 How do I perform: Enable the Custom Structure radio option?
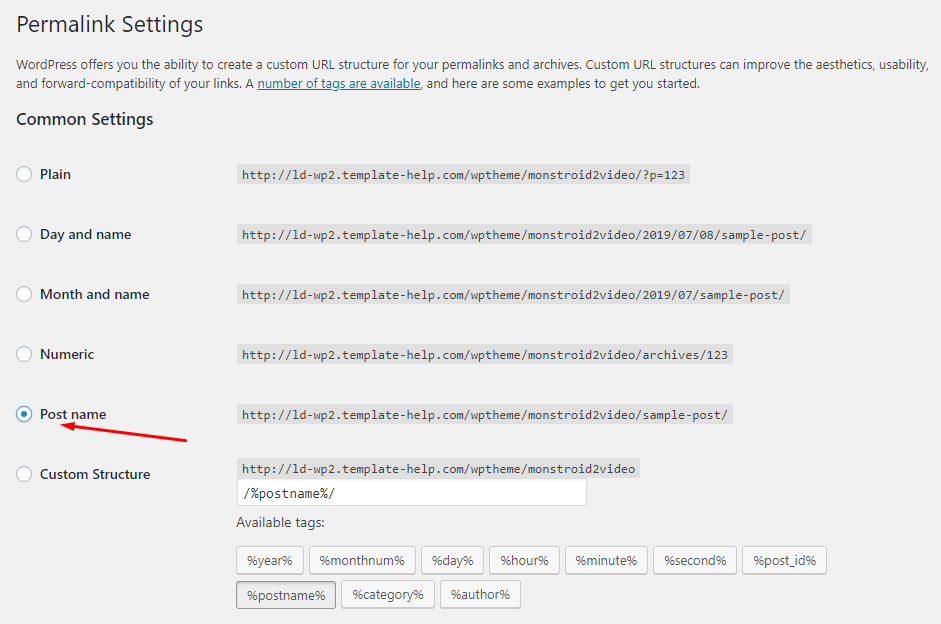[x=24, y=474]
